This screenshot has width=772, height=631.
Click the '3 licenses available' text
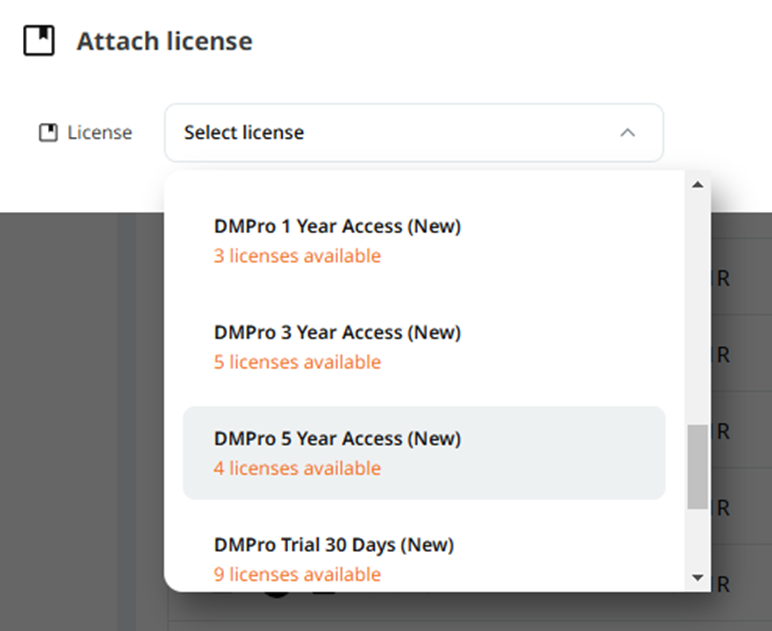(297, 256)
